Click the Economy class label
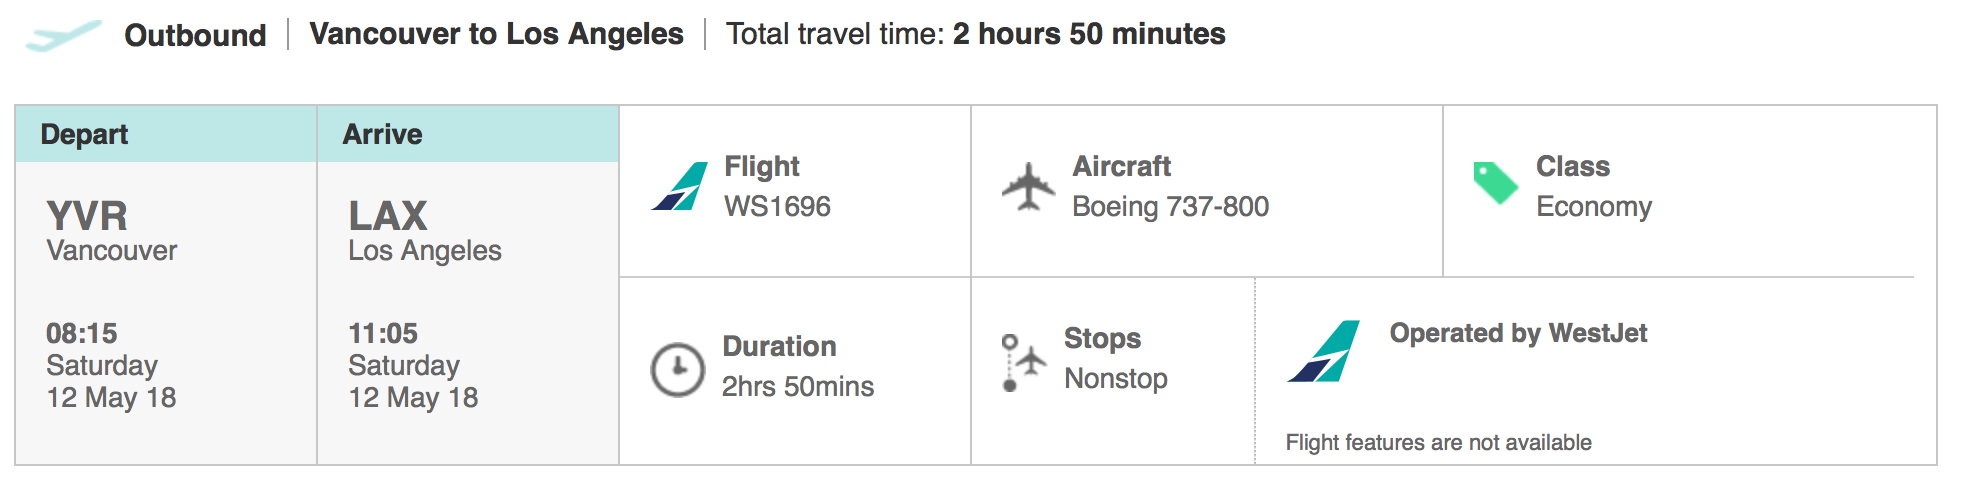1978x500 pixels. point(1594,206)
